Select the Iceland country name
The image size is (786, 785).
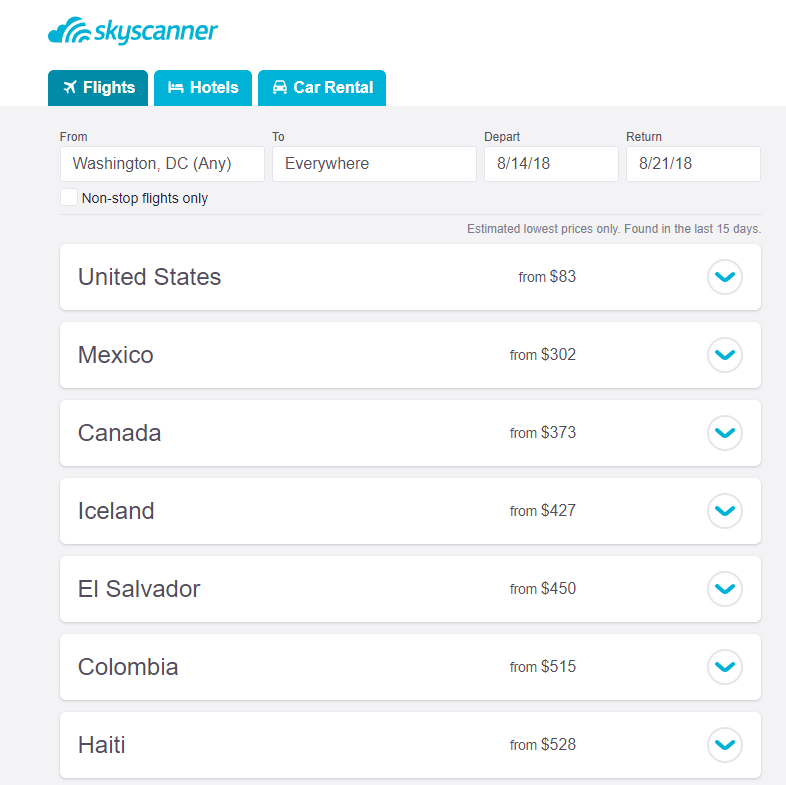(116, 511)
